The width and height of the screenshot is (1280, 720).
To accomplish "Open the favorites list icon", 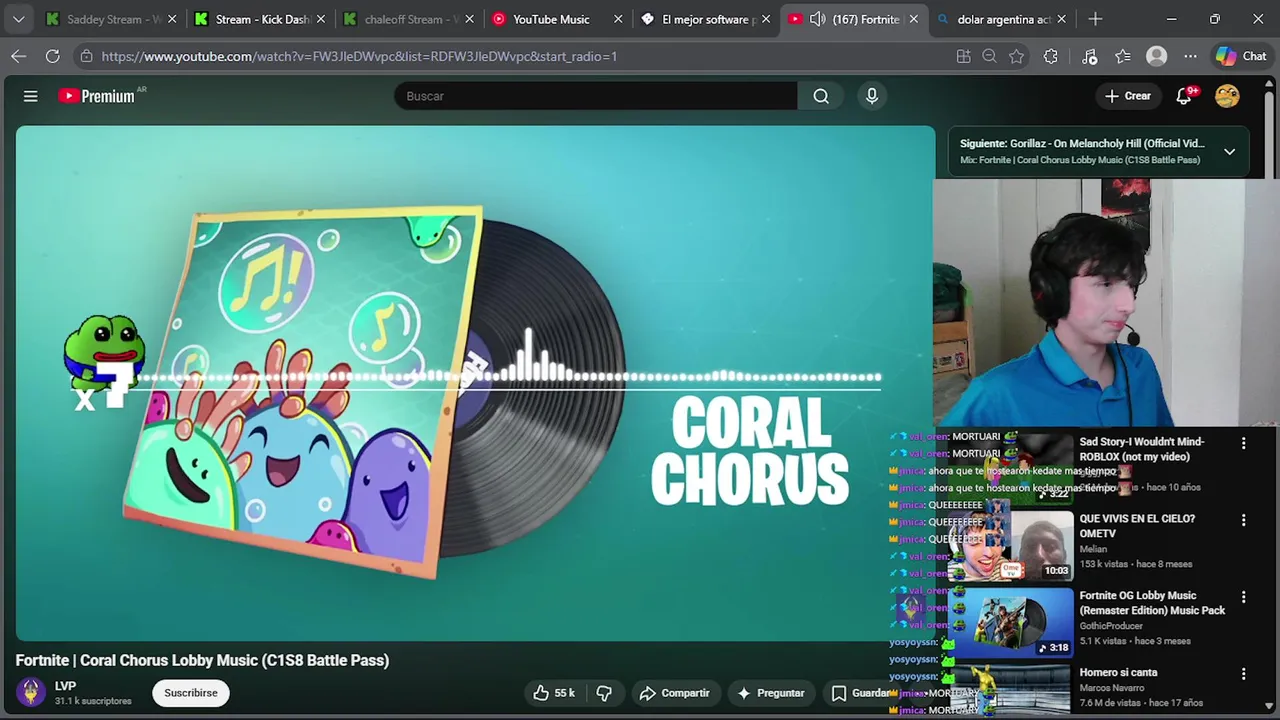I will point(1123,56).
